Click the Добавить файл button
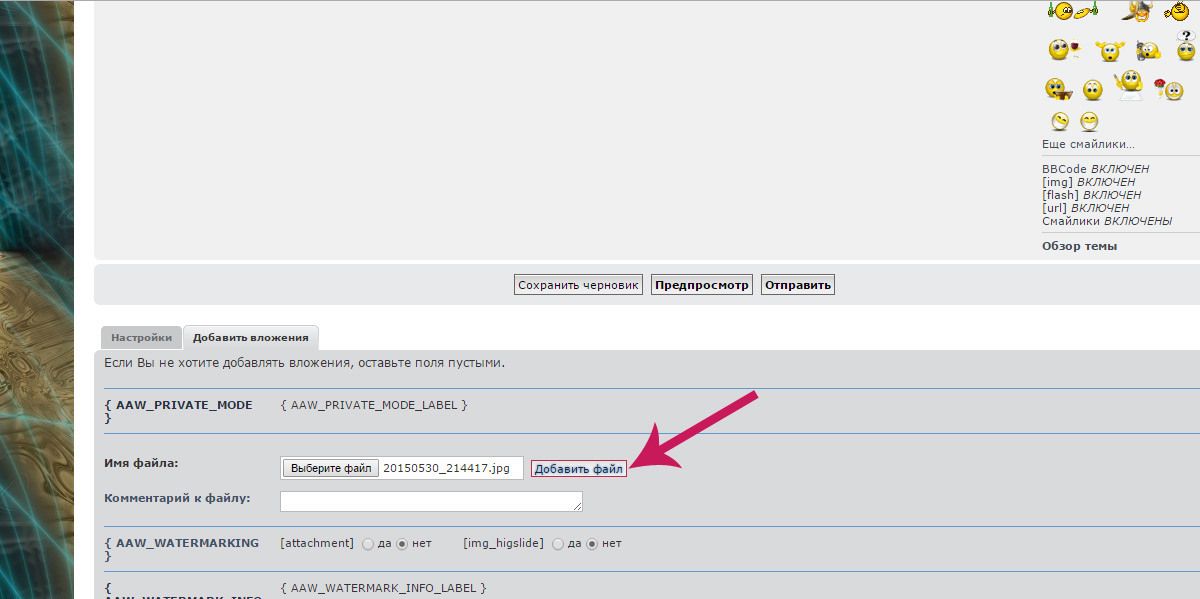 tap(579, 469)
